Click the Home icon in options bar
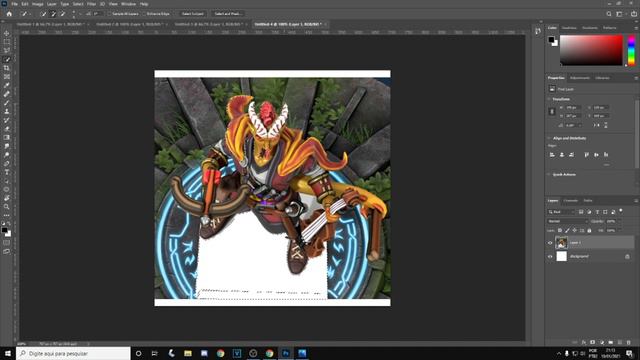This screenshot has height=360, width=640. click(9, 14)
